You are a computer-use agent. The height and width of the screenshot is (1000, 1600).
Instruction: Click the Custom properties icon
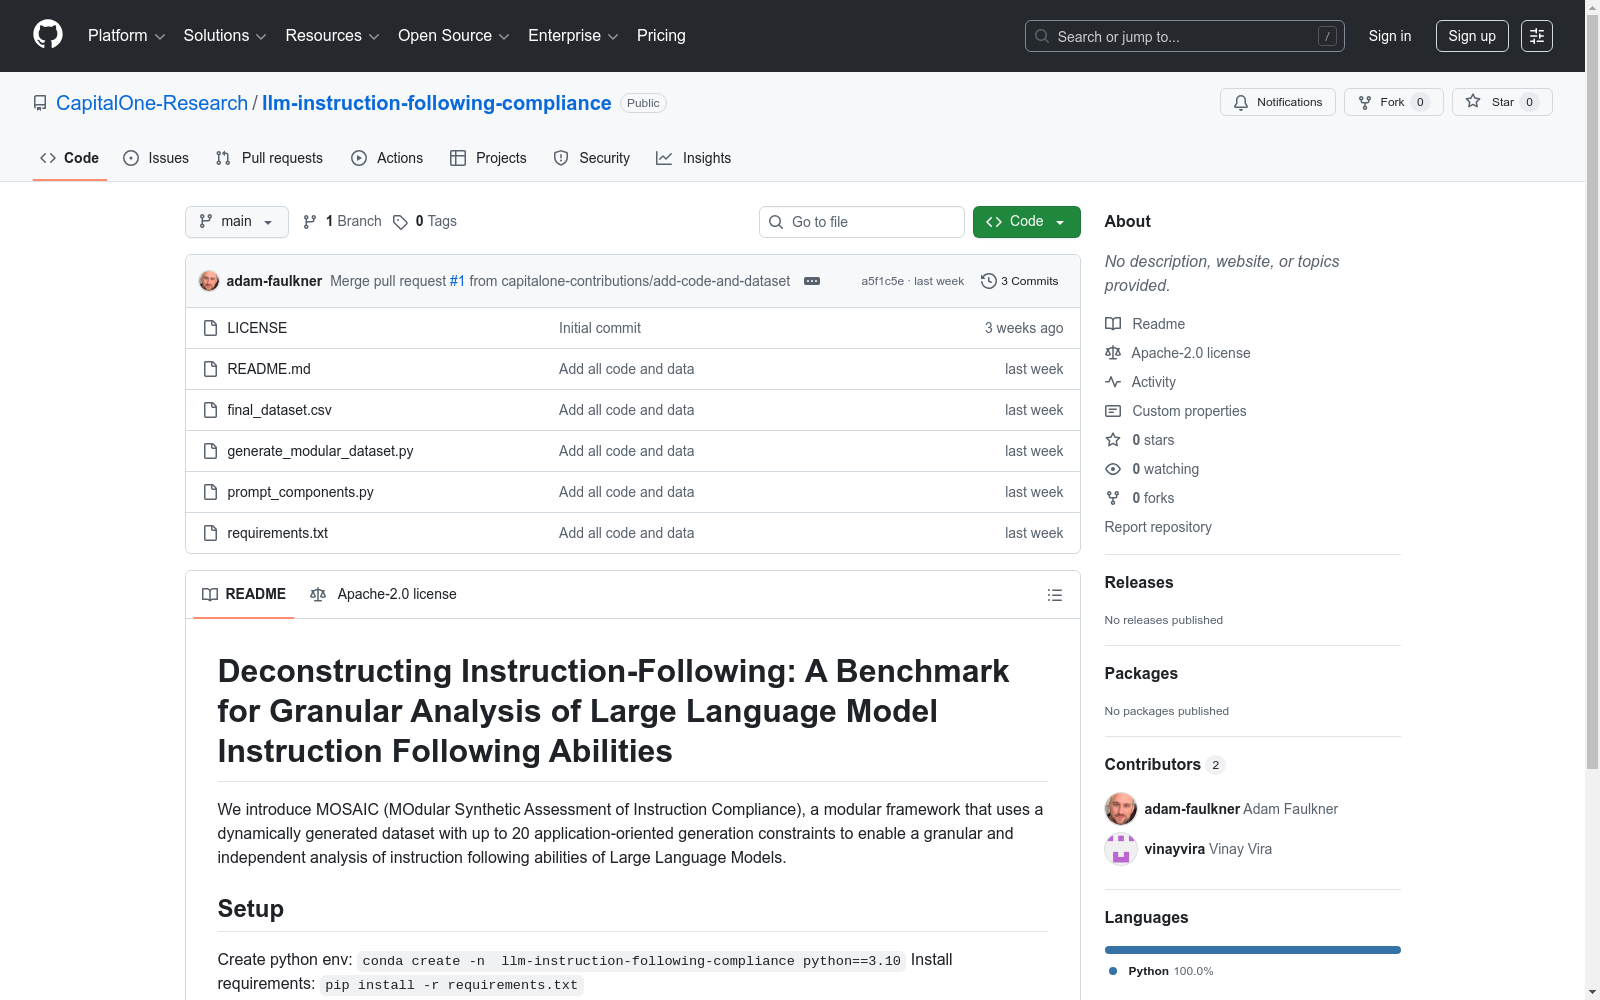pos(1113,411)
